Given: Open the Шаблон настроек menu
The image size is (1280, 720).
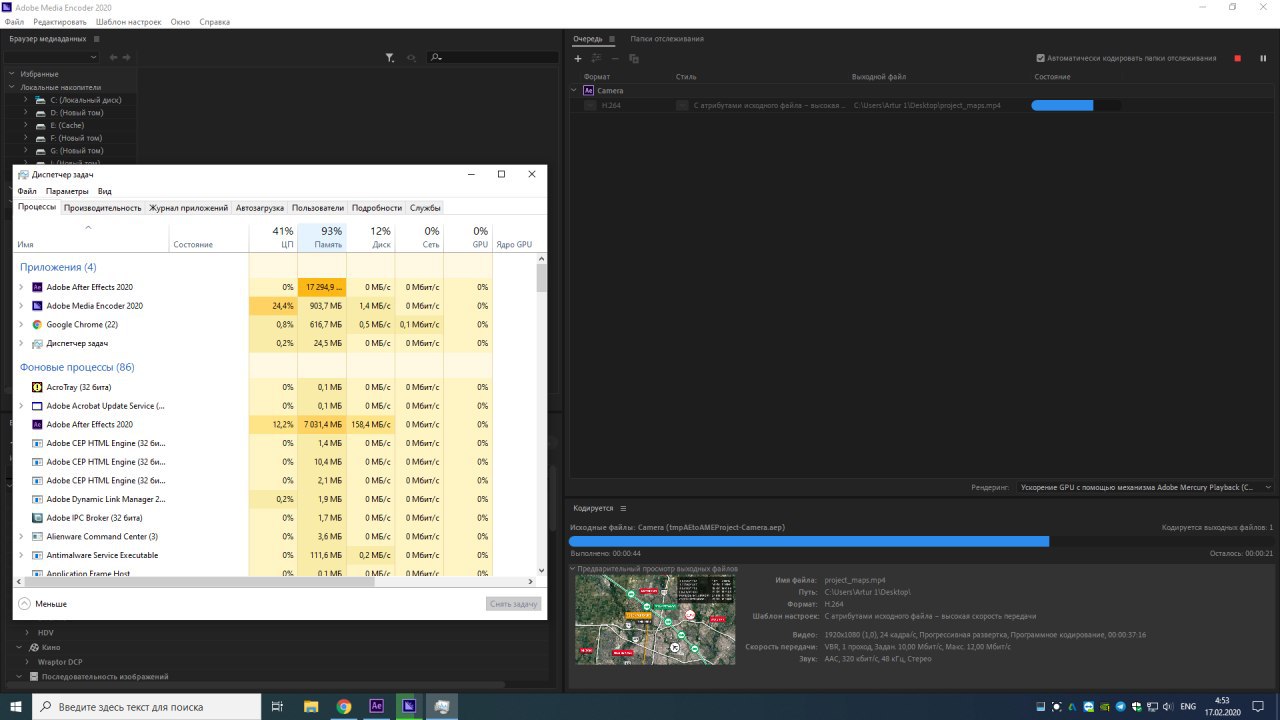Looking at the screenshot, I should tap(129, 22).
